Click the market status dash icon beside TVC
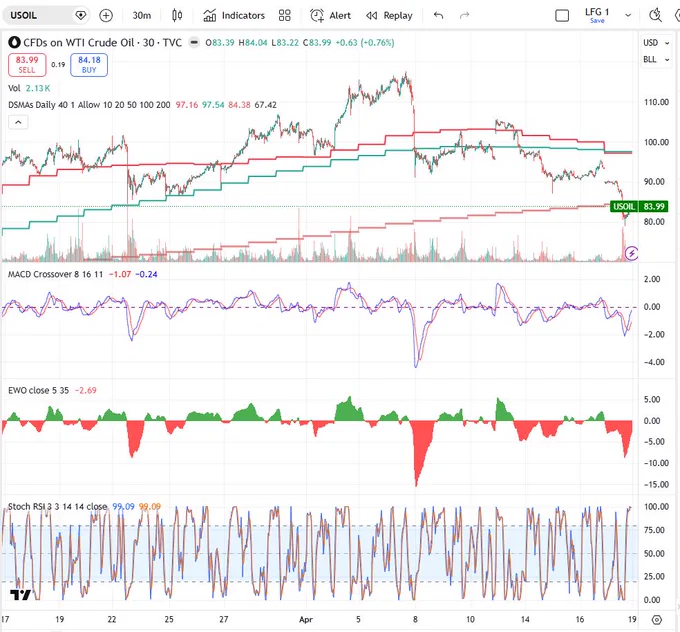 click(194, 43)
